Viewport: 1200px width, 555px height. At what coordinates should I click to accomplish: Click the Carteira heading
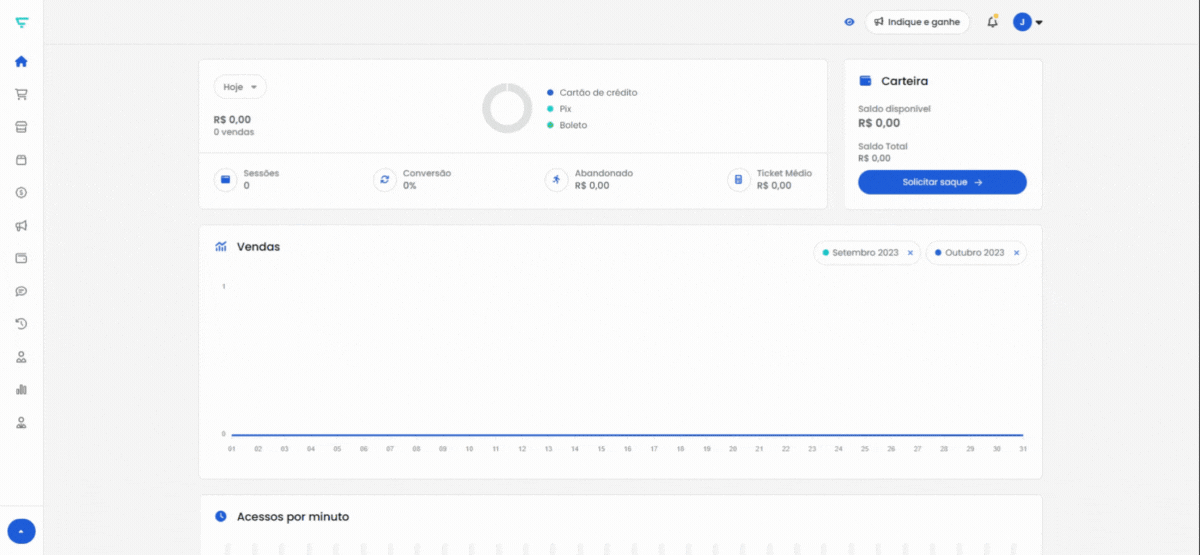904,81
